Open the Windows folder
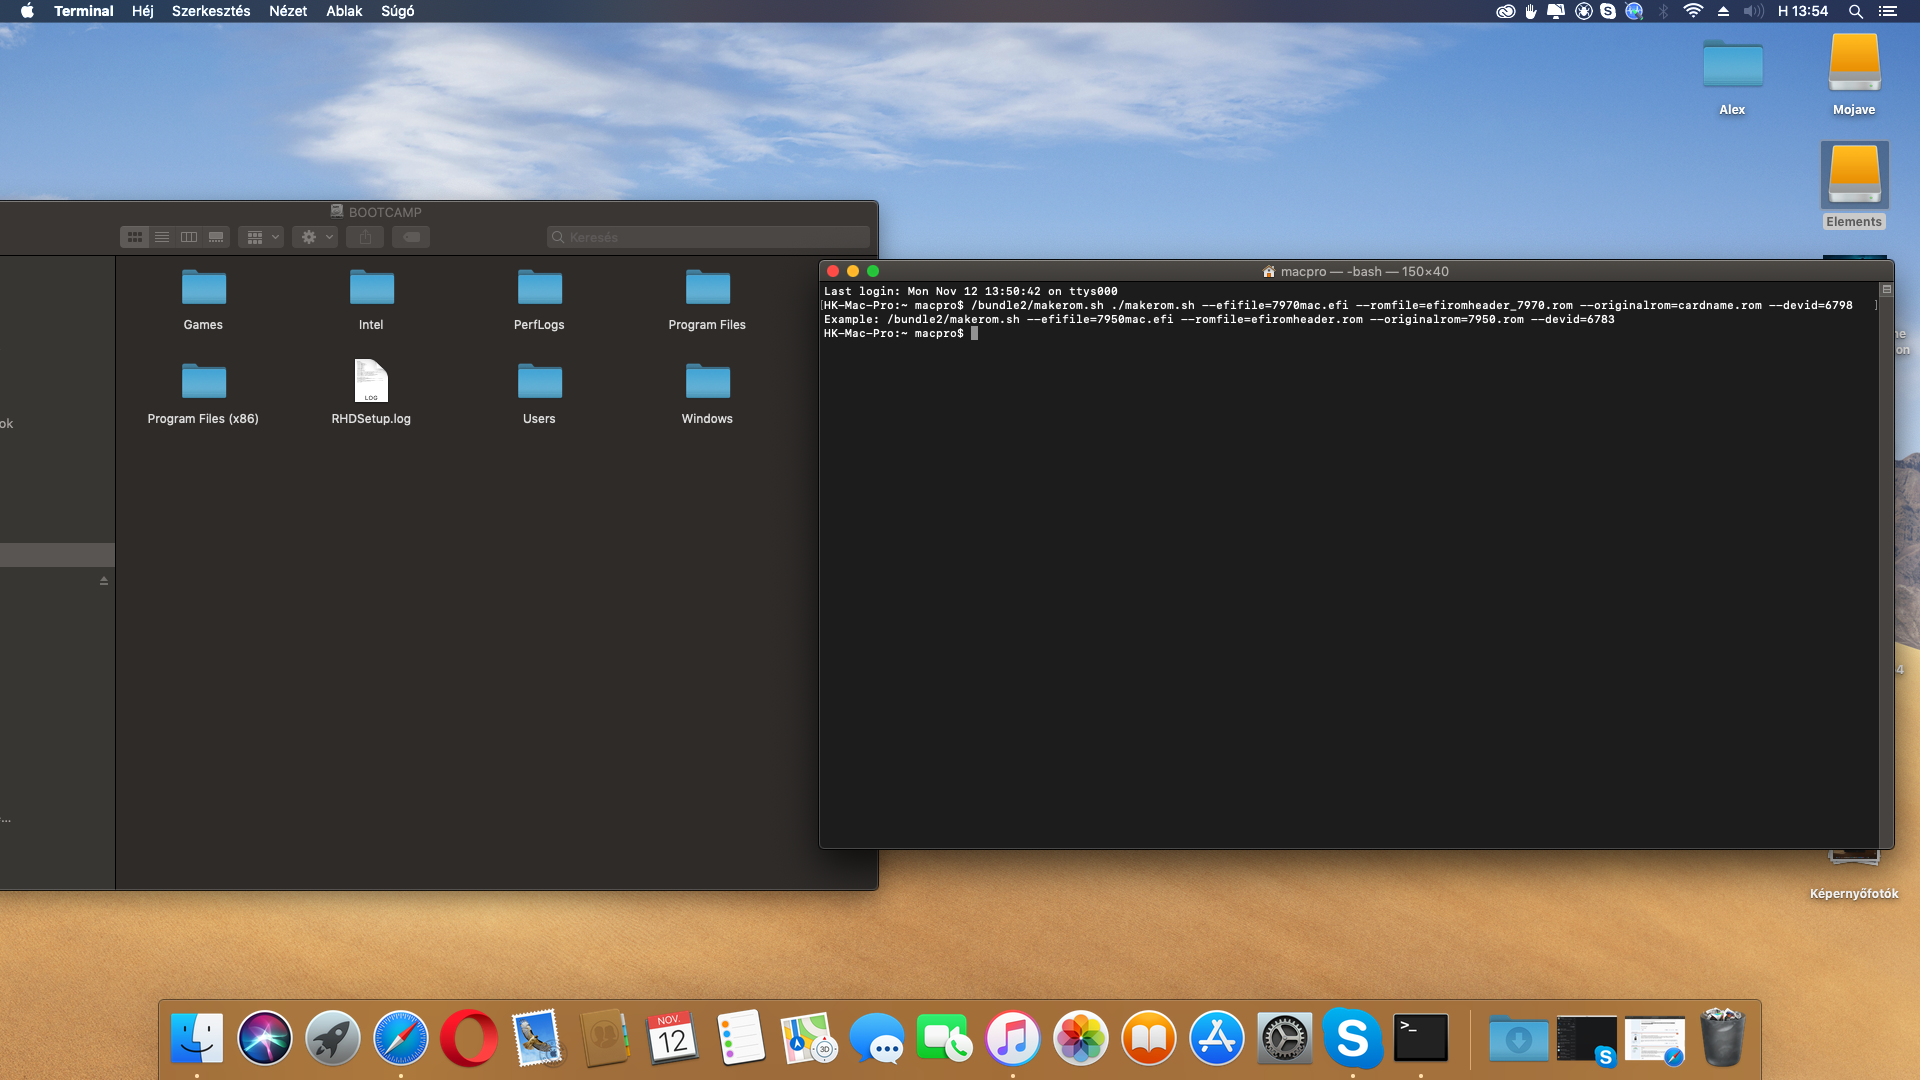This screenshot has height=1080, width=1920. [x=707, y=383]
